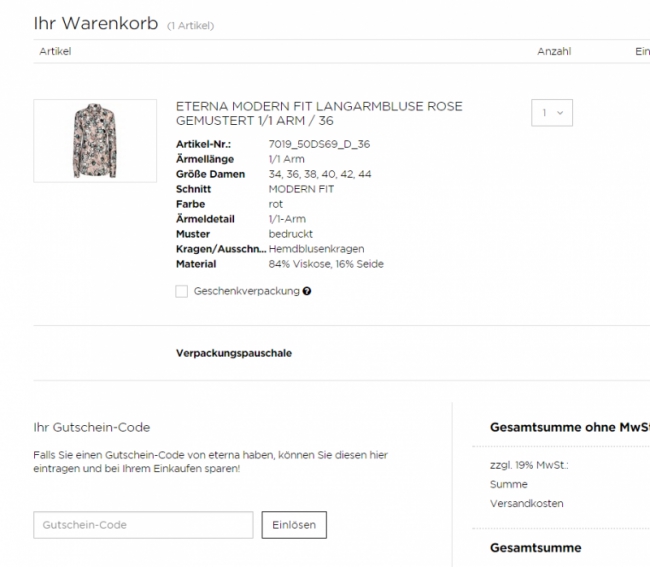The height and width of the screenshot is (567, 650).
Task: Open the quantity dropdown showing 1
Action: 552,113
